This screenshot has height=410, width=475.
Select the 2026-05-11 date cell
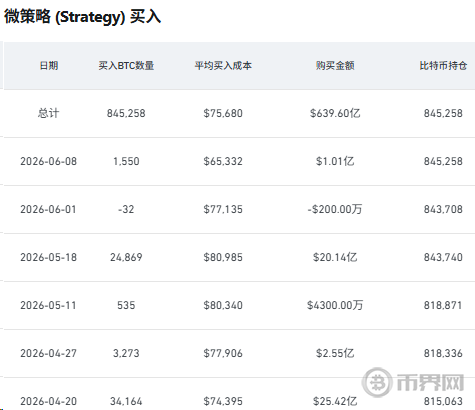48,305
